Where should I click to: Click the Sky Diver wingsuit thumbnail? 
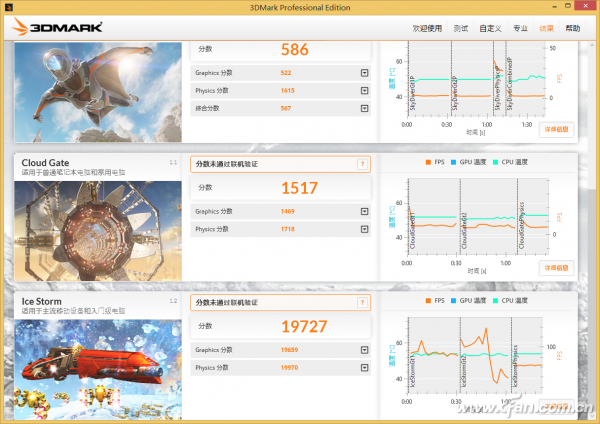[98, 92]
